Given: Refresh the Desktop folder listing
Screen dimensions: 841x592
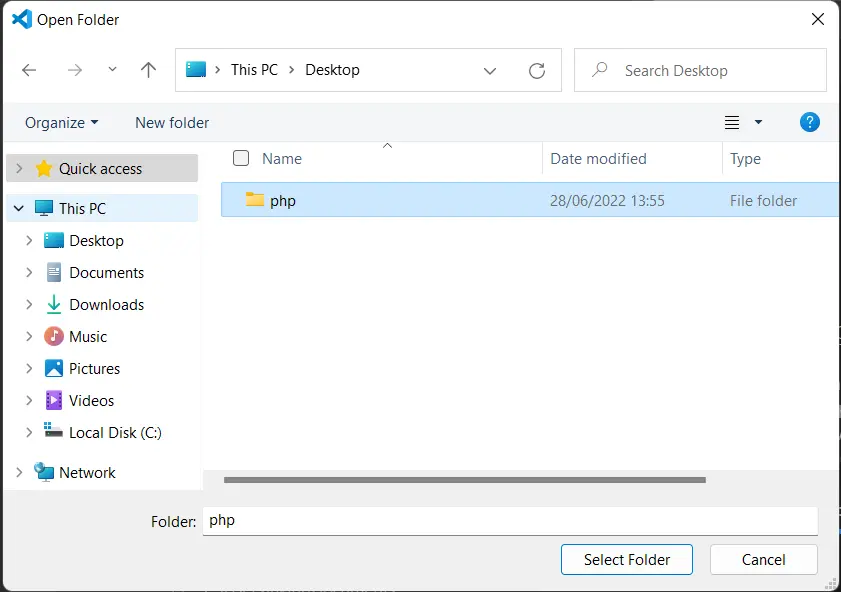Looking at the screenshot, I should tap(537, 70).
